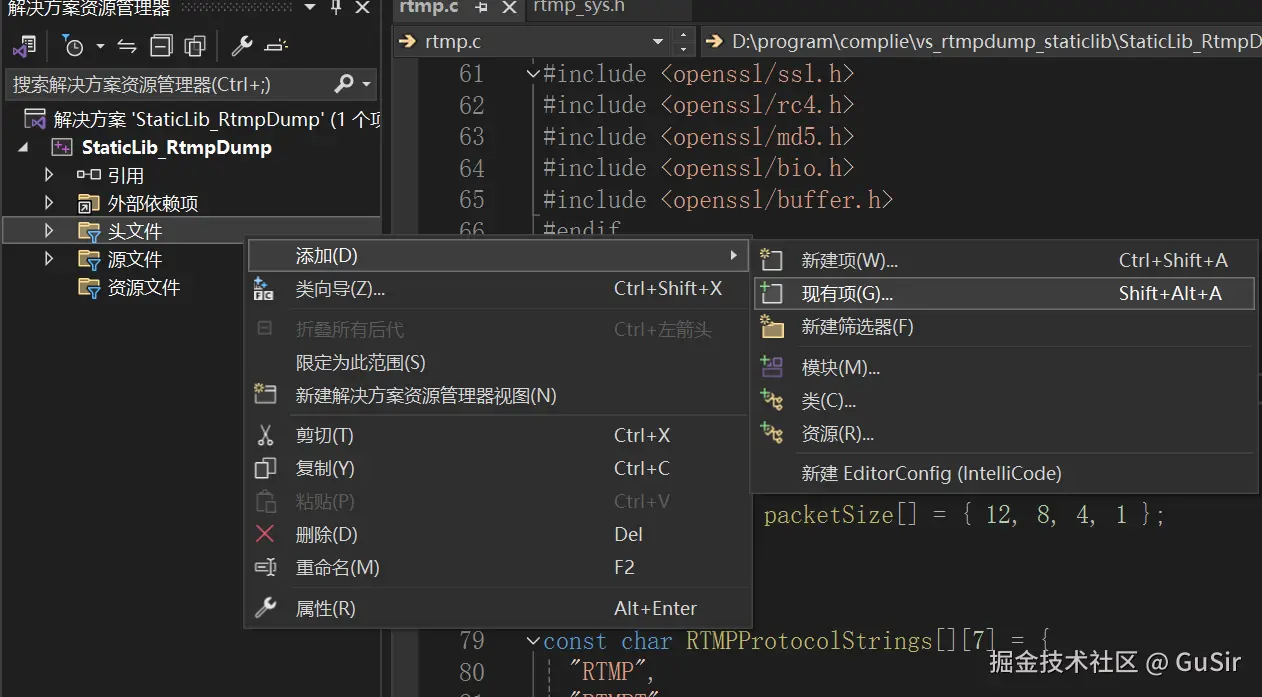Close the Solution Explorer panel

(362, 8)
